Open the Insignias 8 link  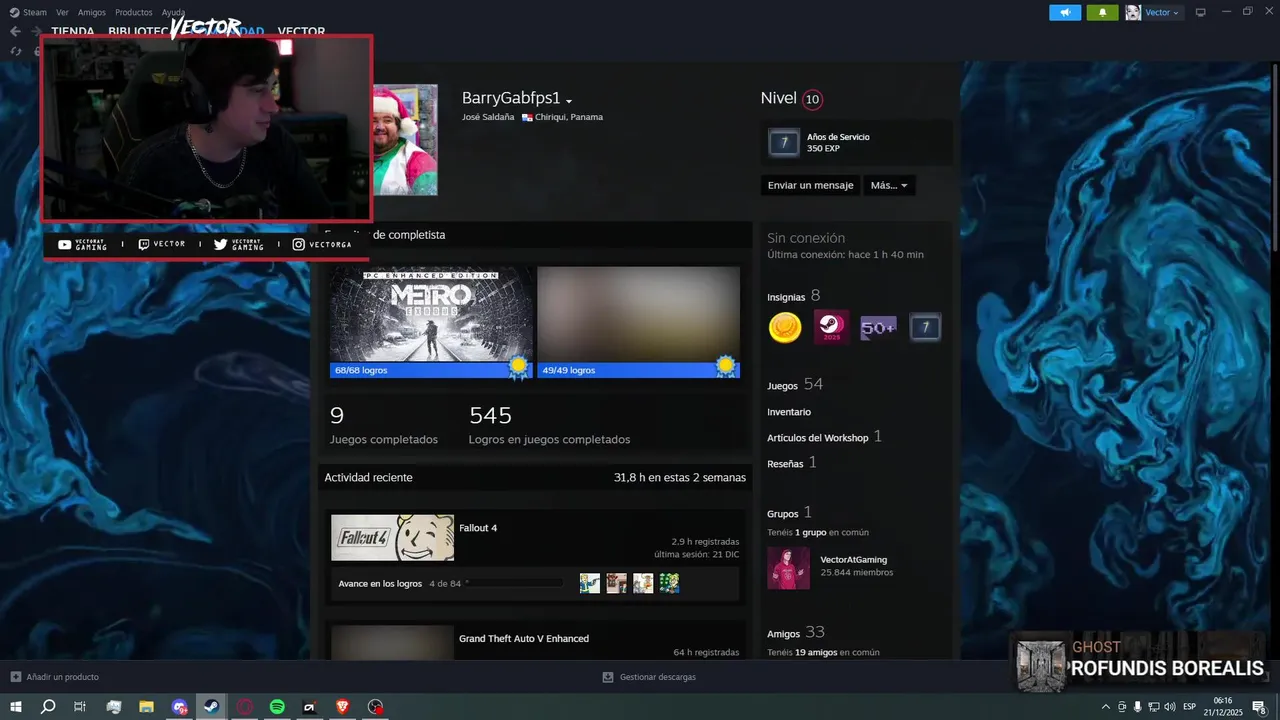click(x=794, y=296)
